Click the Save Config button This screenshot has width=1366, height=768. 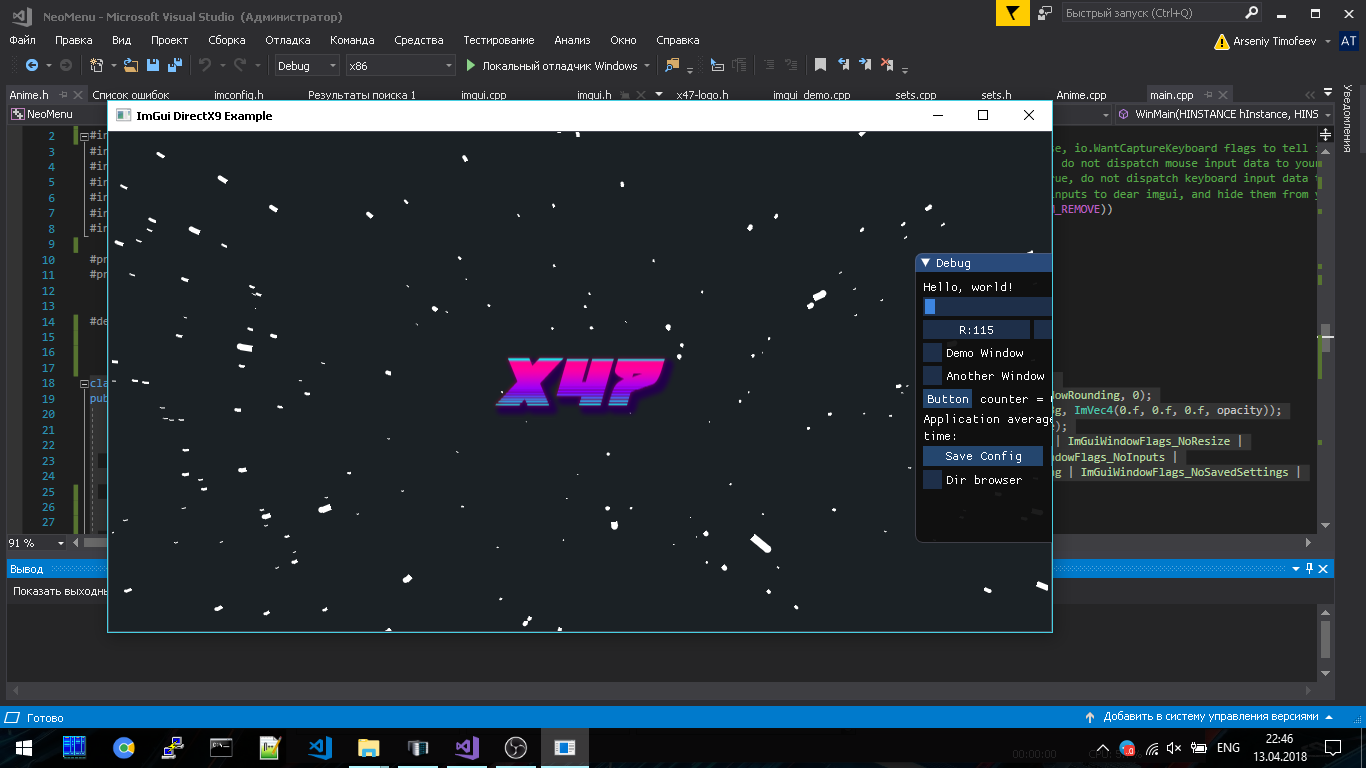(982, 456)
